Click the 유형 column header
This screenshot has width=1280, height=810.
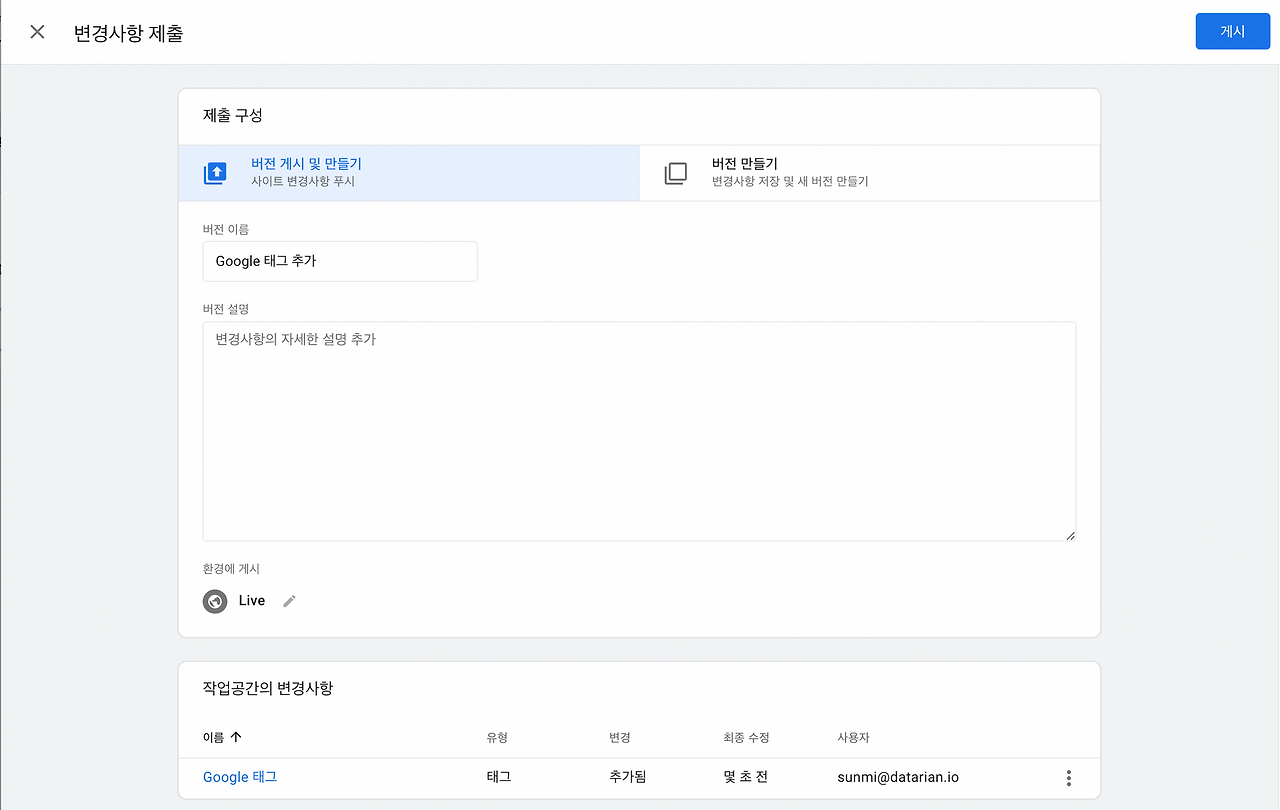(497, 737)
